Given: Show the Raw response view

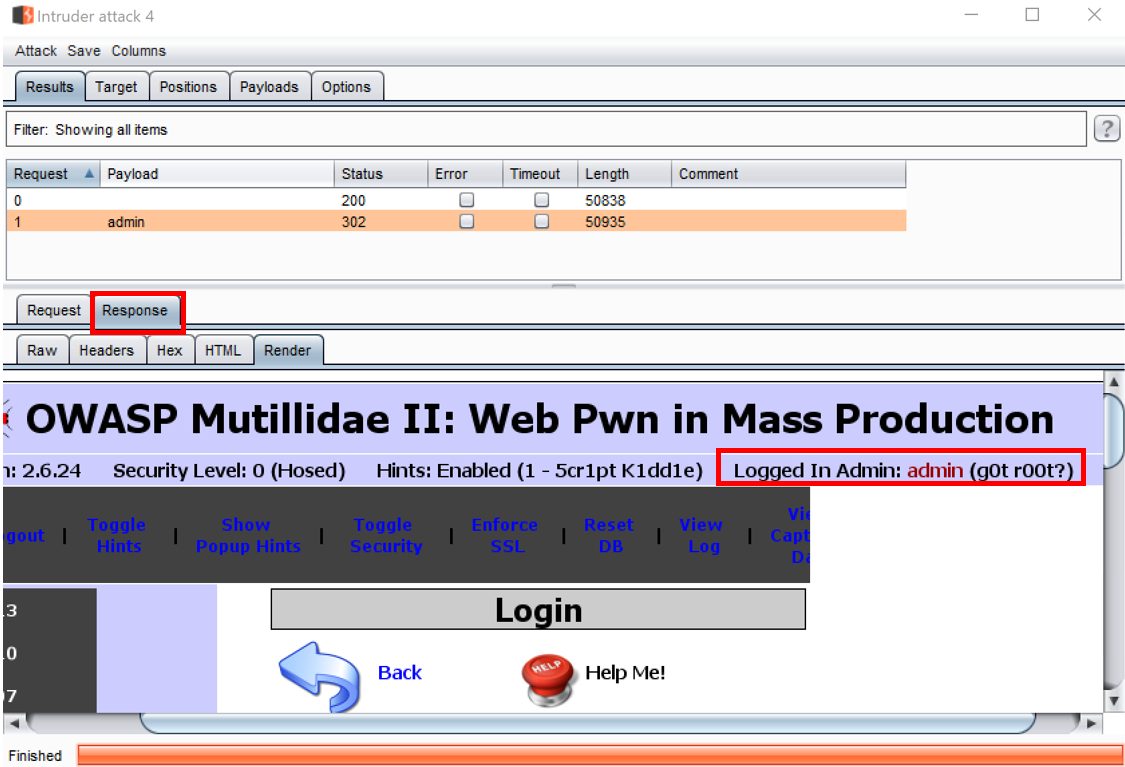Looking at the screenshot, I should click(x=42, y=350).
